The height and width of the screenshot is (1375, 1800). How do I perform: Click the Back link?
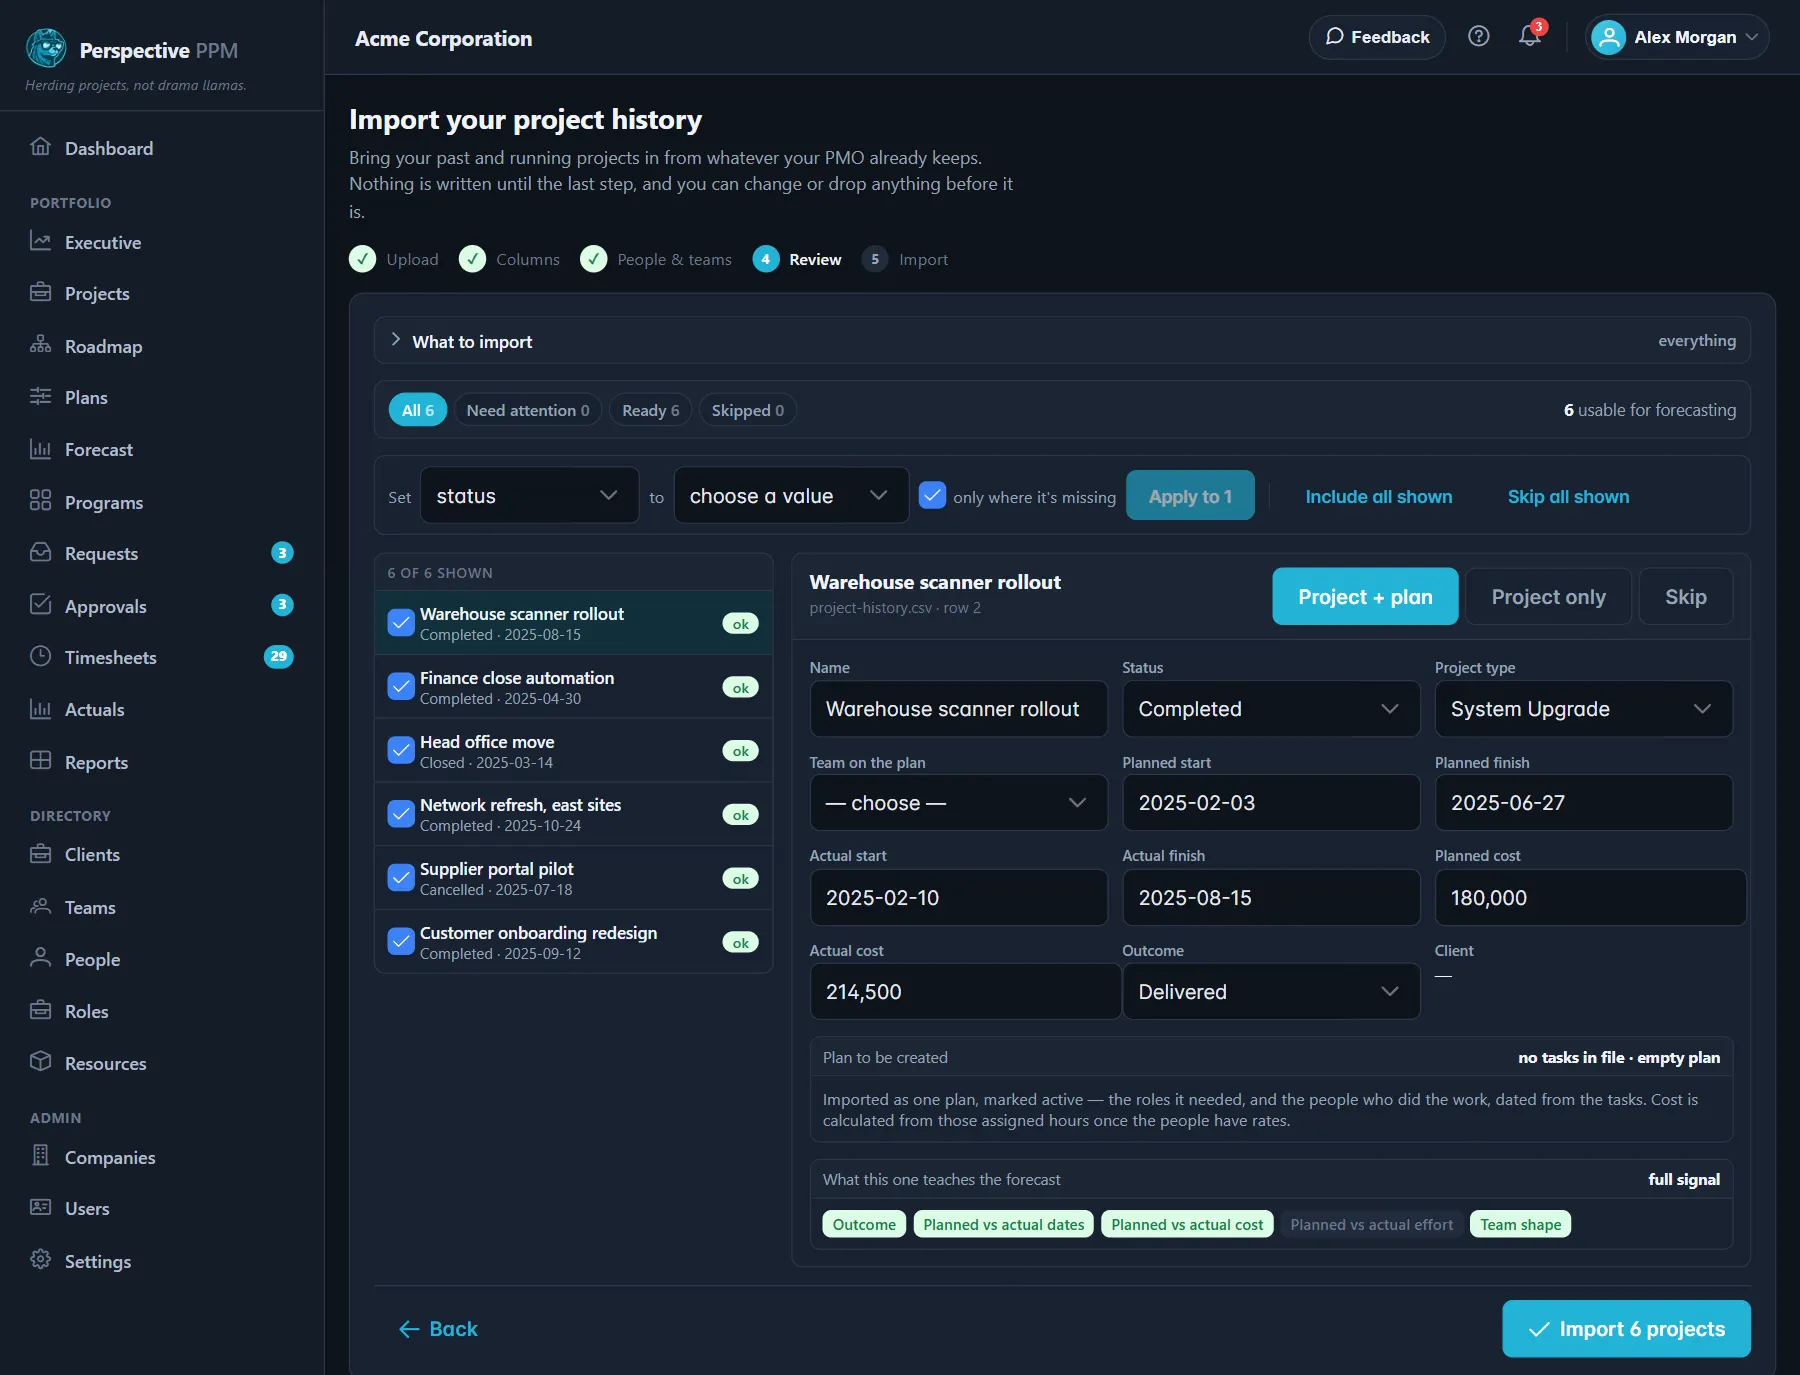[438, 1329]
